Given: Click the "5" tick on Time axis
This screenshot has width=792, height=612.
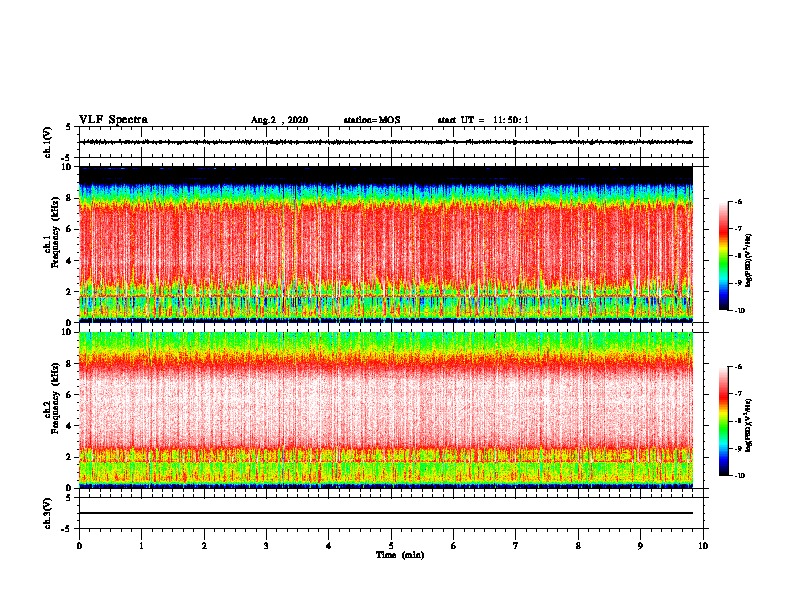Looking at the screenshot, I should click(x=391, y=545).
